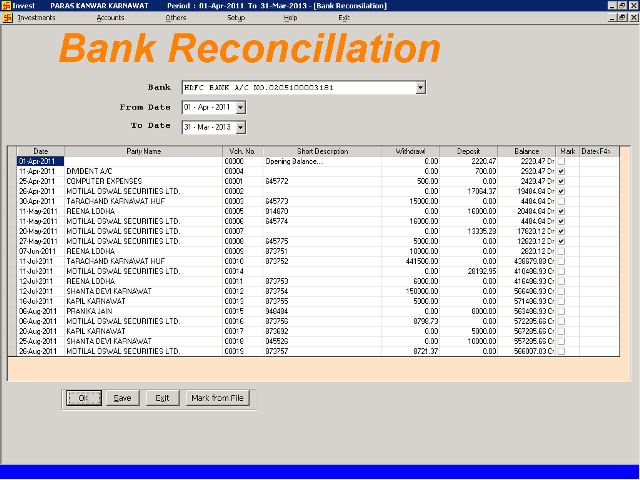Expand the Bank account dropdown
The height and width of the screenshot is (480, 640).
[x=421, y=88]
